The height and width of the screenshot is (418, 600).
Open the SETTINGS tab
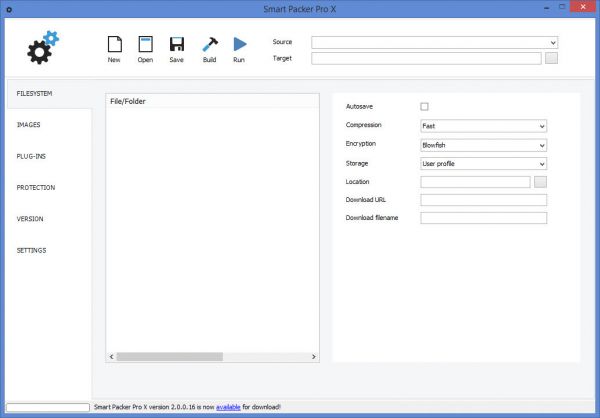click(49, 250)
